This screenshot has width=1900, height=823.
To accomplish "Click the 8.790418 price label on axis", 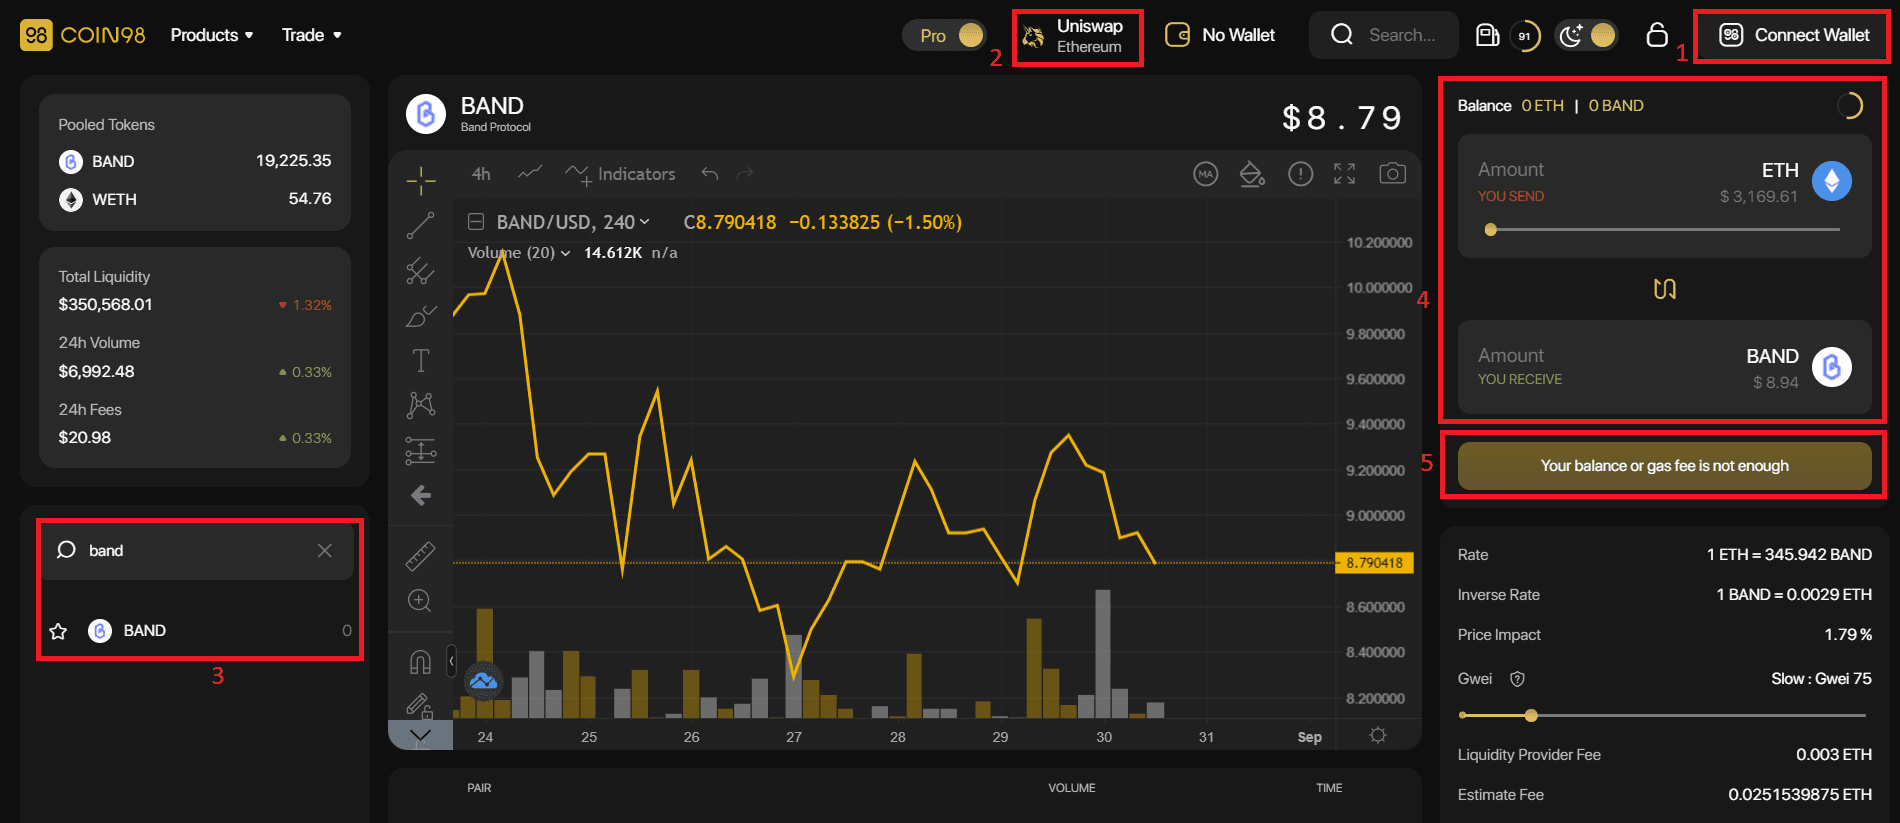I will (x=1375, y=563).
